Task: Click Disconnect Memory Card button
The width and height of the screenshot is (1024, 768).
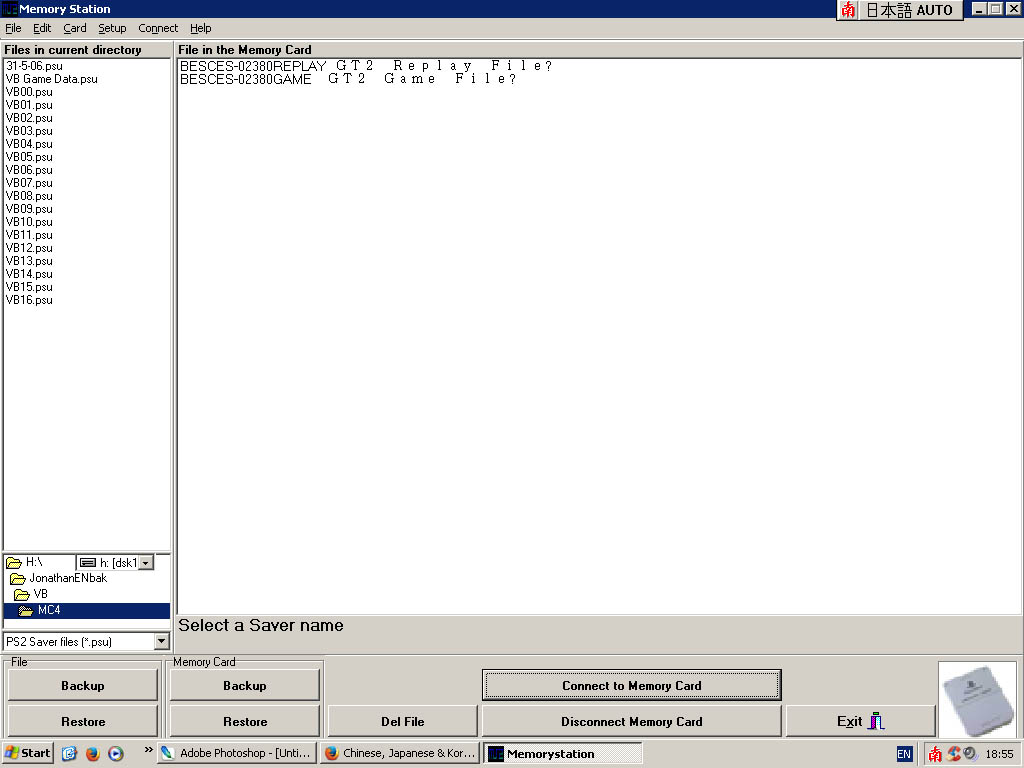Action: (632, 722)
